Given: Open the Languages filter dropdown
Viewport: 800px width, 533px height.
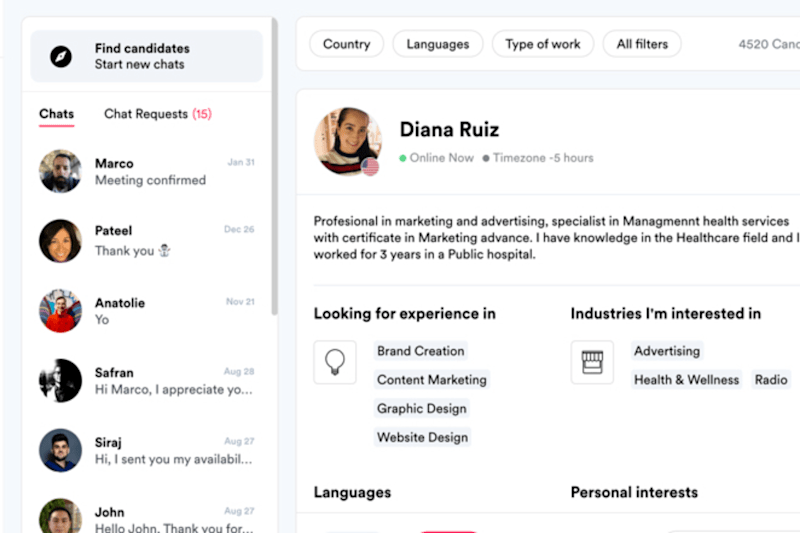Looking at the screenshot, I should pyautogui.click(x=438, y=44).
